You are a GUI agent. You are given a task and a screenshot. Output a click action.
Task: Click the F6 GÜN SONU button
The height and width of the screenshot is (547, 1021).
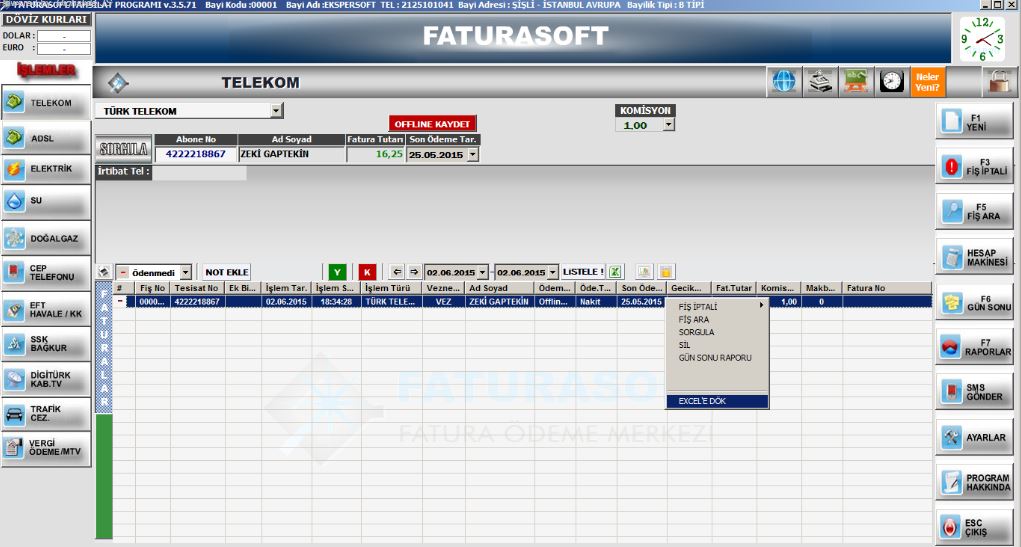click(975, 302)
